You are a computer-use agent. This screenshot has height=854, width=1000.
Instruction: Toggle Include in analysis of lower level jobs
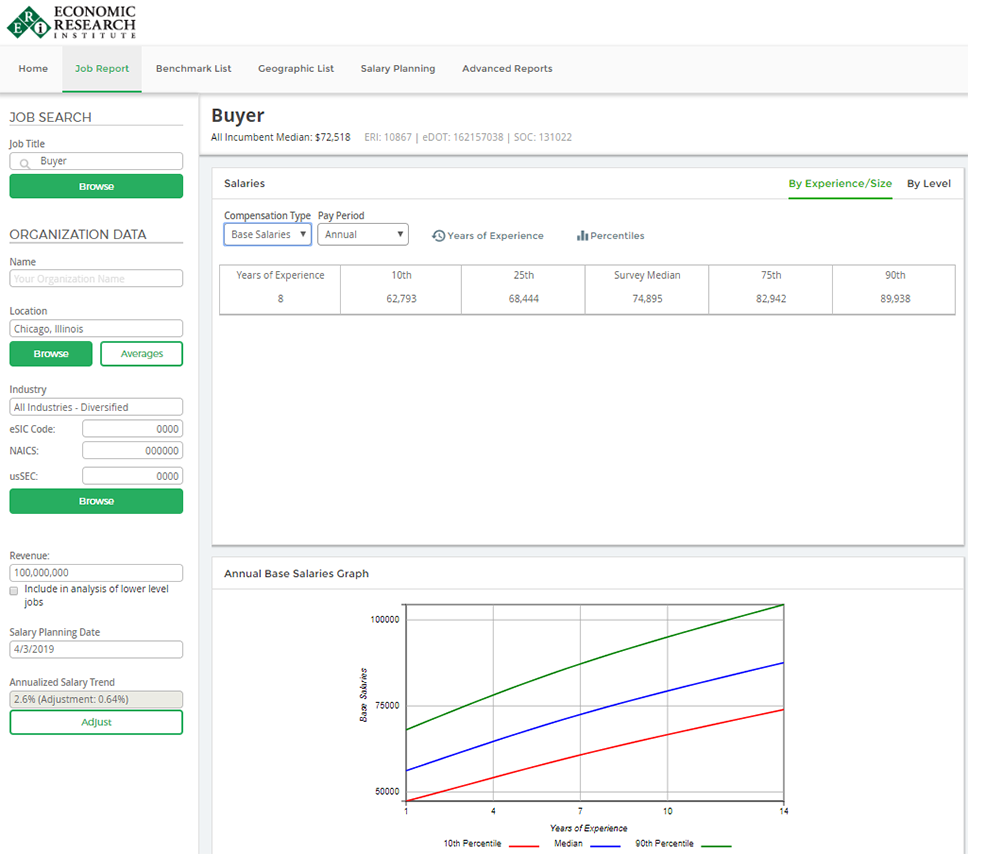point(14,591)
